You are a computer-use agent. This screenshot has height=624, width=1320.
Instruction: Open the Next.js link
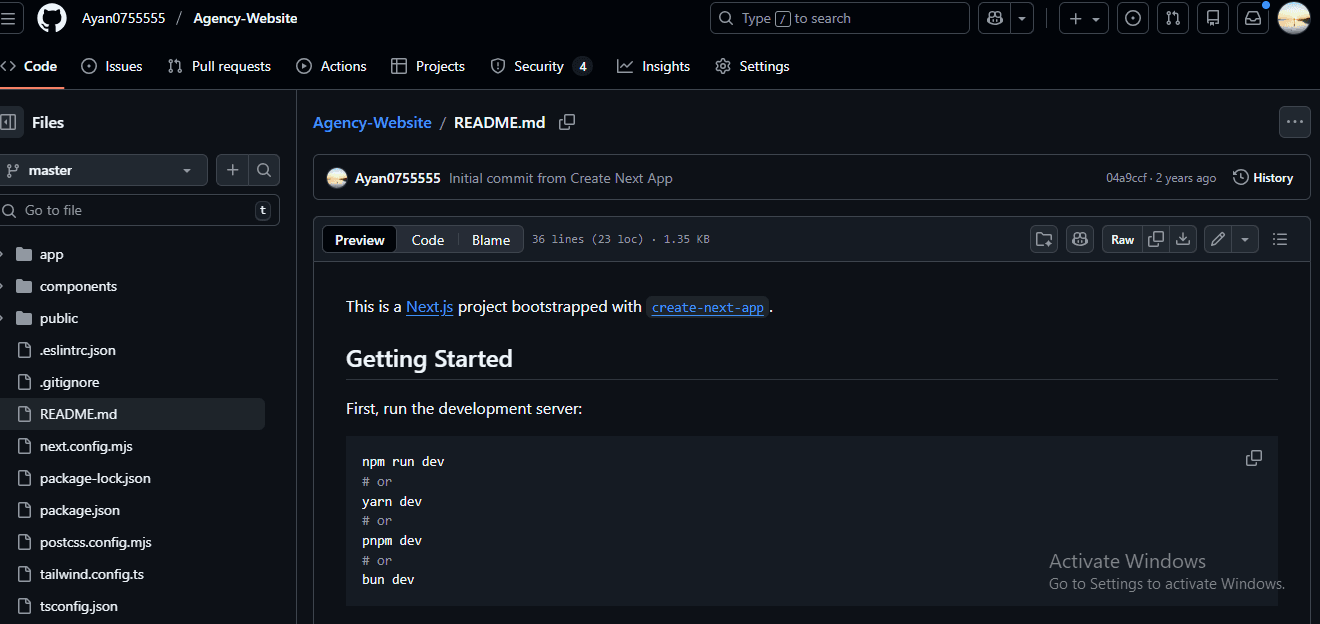click(x=429, y=307)
